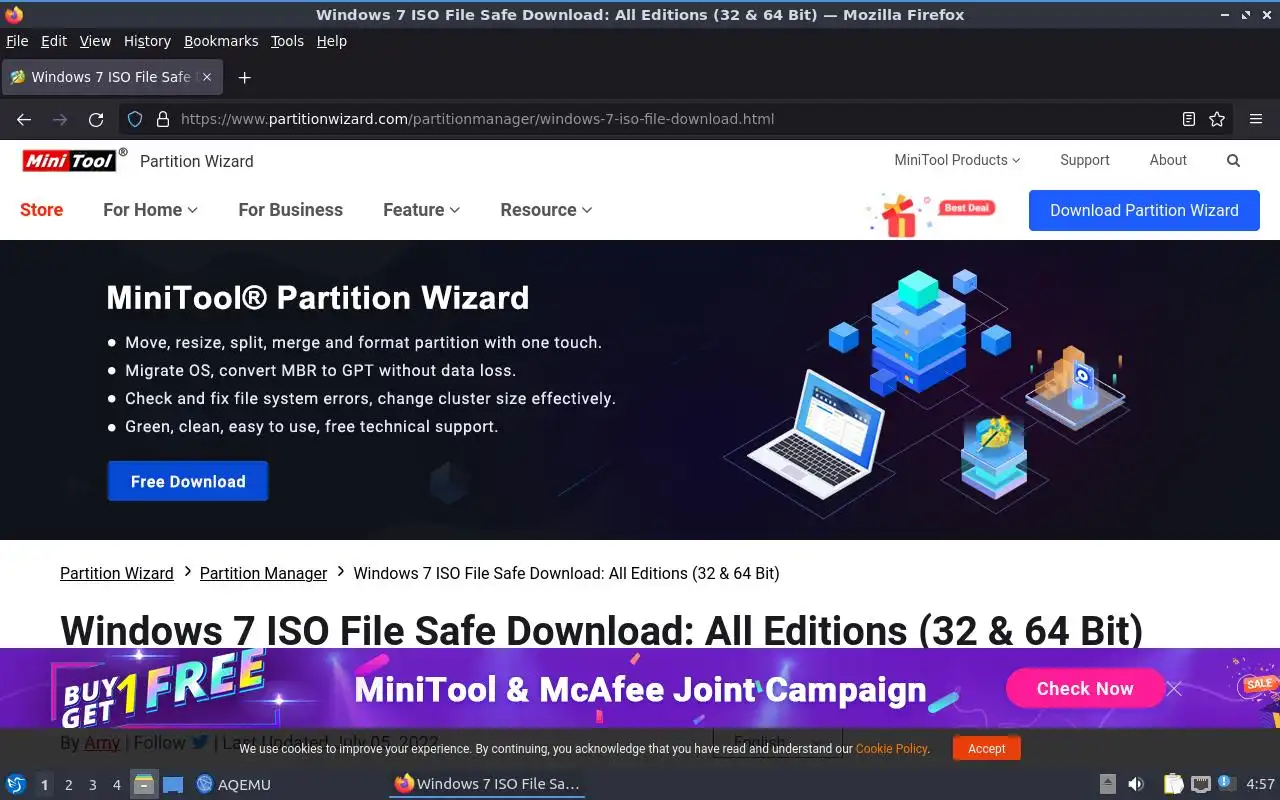Click the Windows 7 ISO article heading
This screenshot has height=800, width=1280.
coord(601,630)
